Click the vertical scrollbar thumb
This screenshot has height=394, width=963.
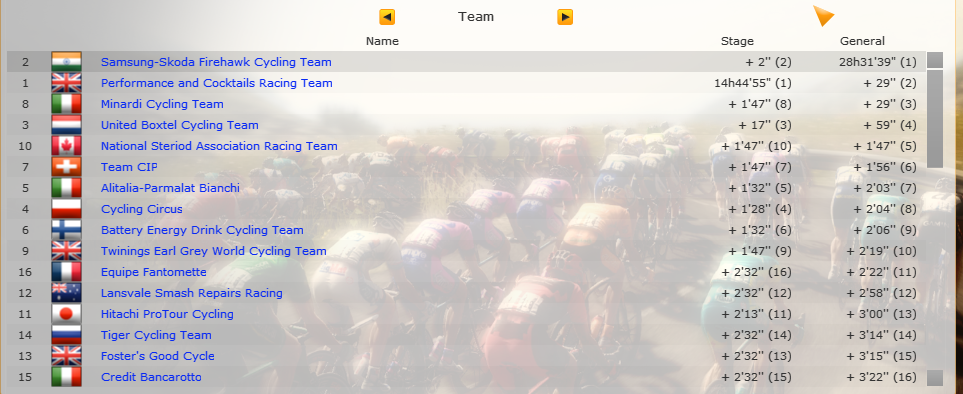[x=935, y=118]
